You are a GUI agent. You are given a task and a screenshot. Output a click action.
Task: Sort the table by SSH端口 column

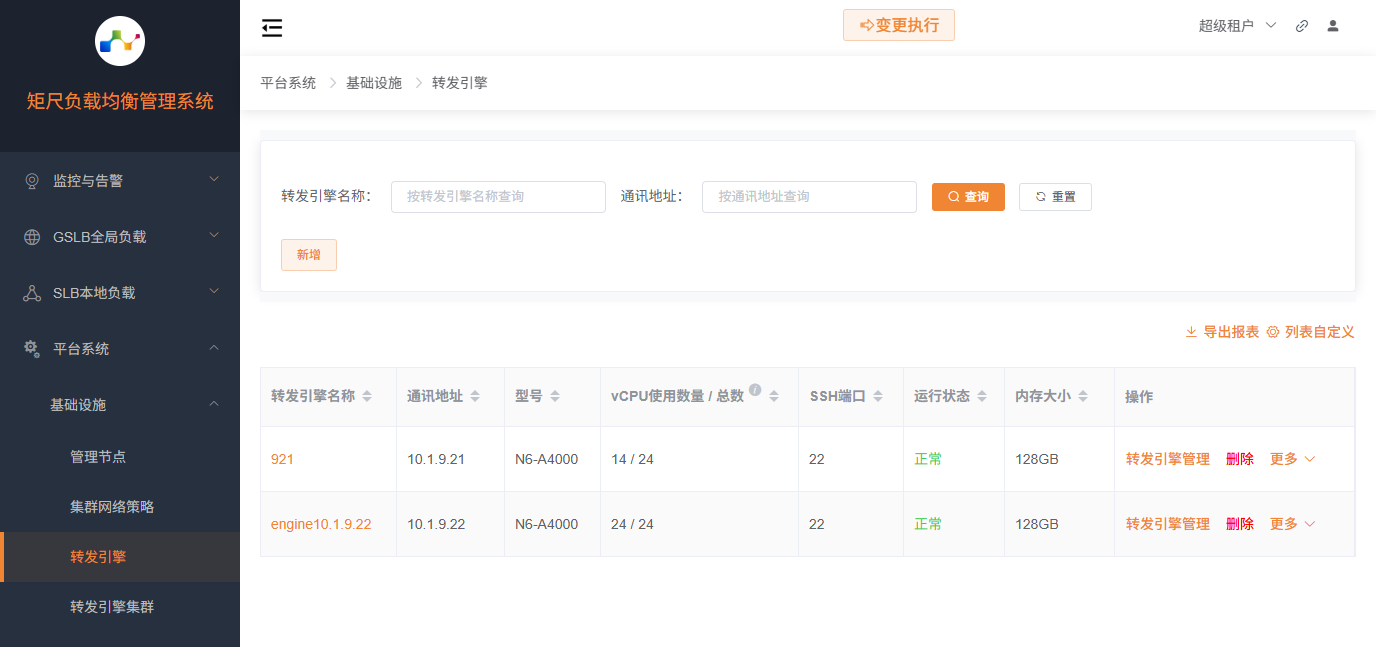click(x=878, y=396)
